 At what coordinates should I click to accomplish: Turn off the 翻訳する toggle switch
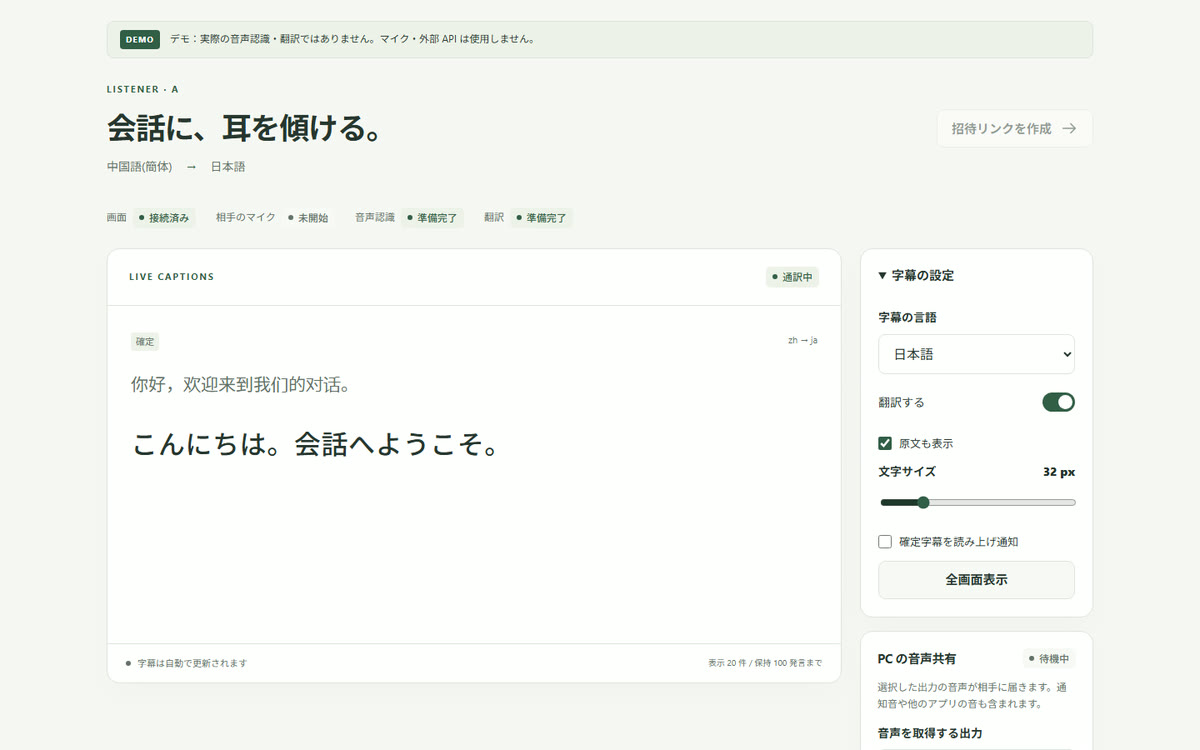click(x=1058, y=402)
